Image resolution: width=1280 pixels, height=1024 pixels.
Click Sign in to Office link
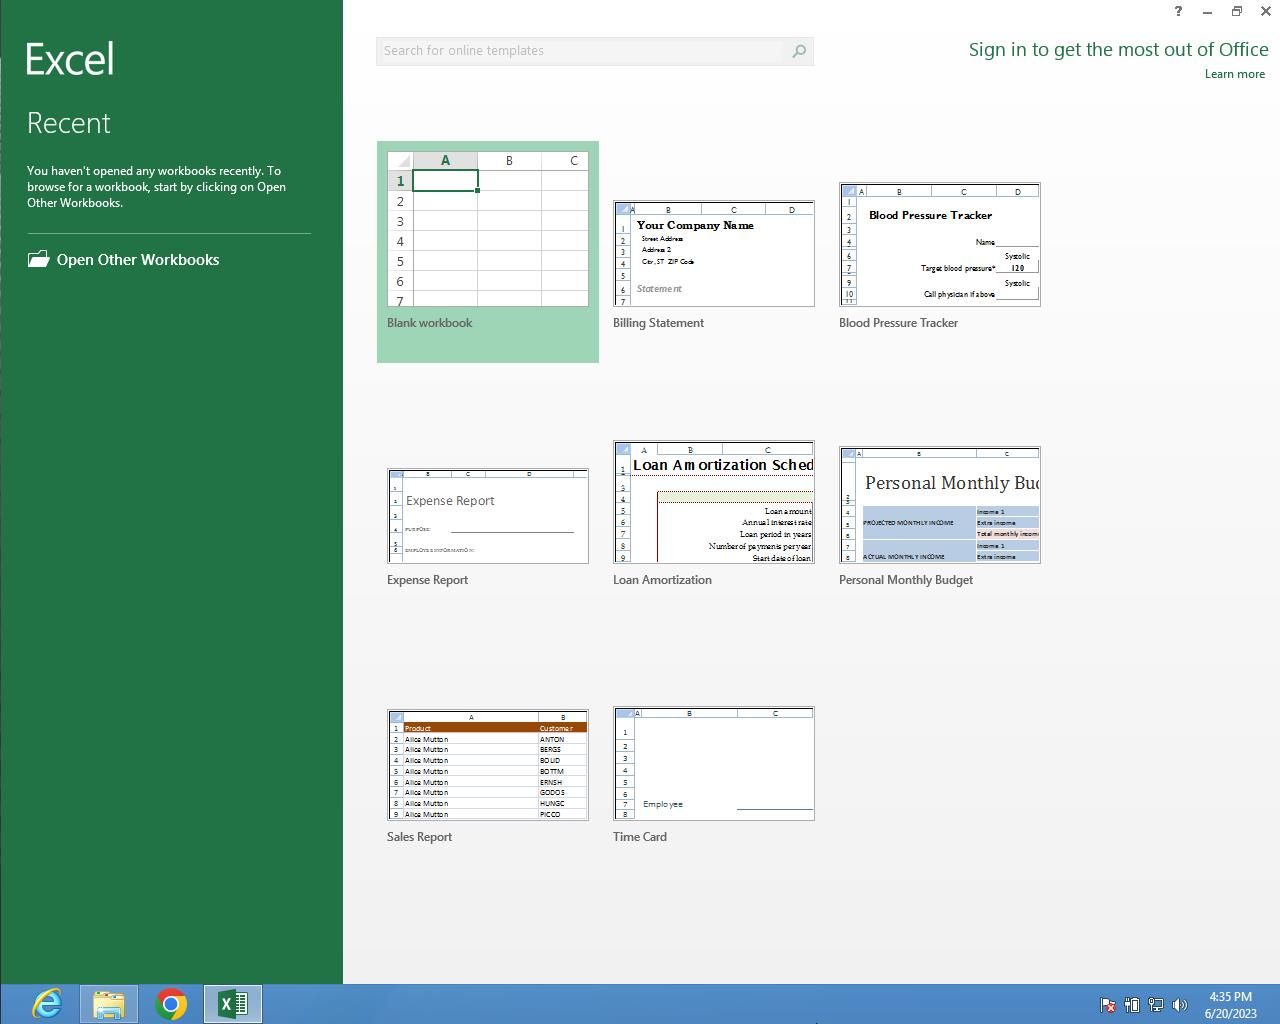pyautogui.click(x=1118, y=50)
